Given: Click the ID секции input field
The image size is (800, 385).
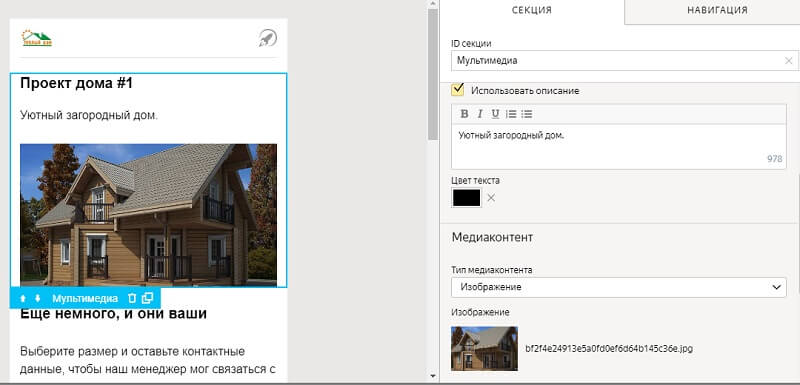Looking at the screenshot, I should 624,61.
